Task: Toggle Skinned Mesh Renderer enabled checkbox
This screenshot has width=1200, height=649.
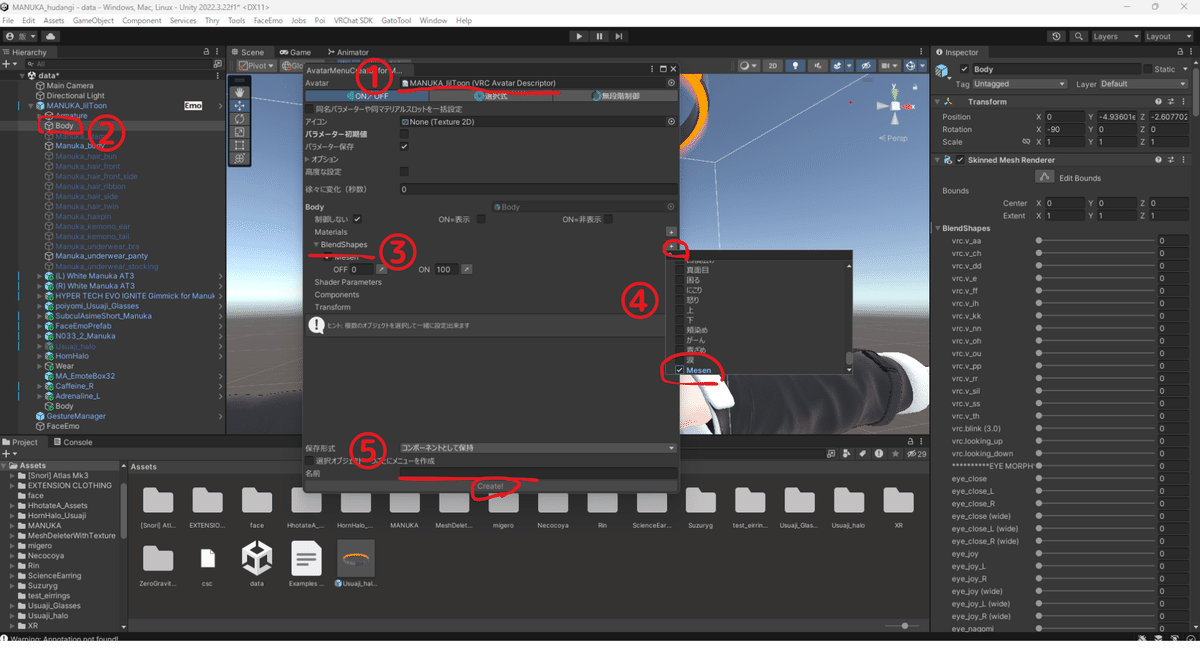Action: [x=961, y=160]
